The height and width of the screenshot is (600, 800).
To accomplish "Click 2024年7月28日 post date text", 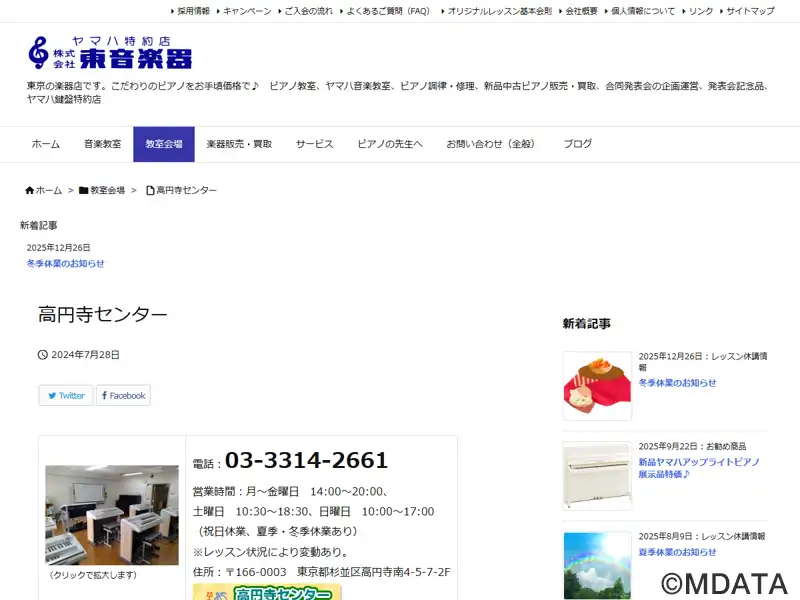I will coord(85,355).
